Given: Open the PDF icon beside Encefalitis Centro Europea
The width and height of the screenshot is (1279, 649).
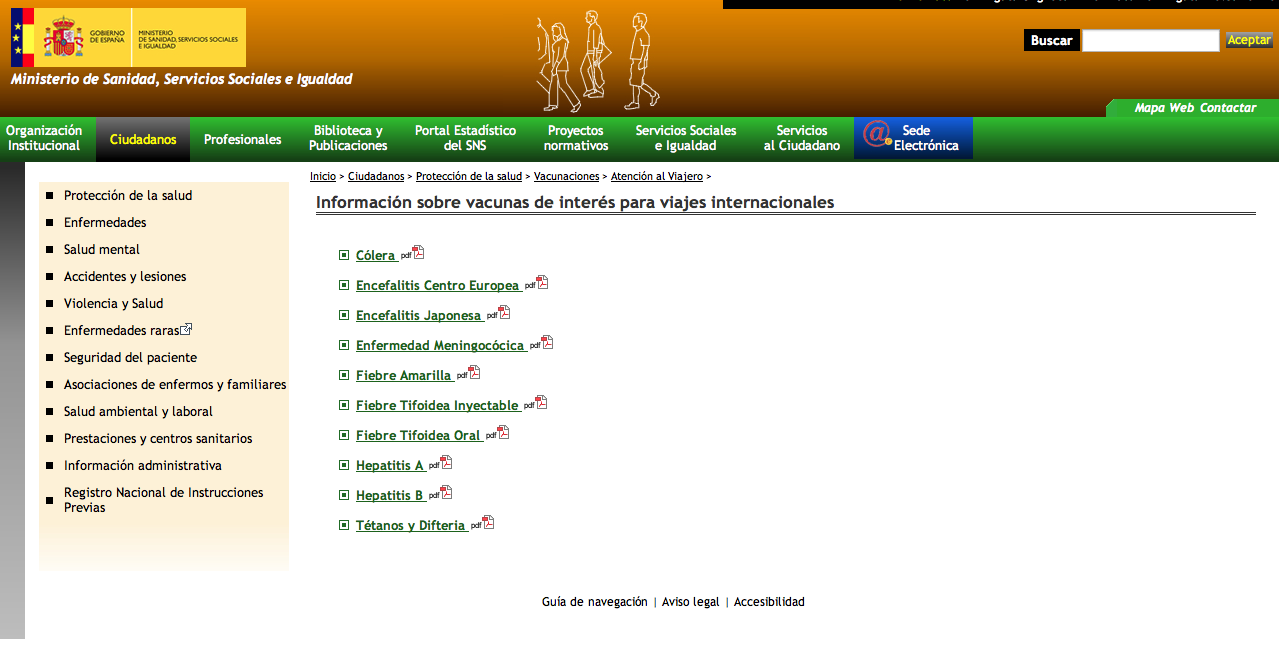Looking at the screenshot, I should 542,283.
